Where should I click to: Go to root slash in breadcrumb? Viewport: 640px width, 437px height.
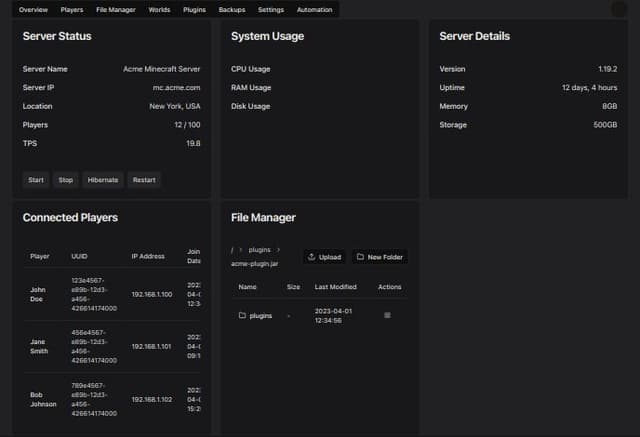click(232, 250)
